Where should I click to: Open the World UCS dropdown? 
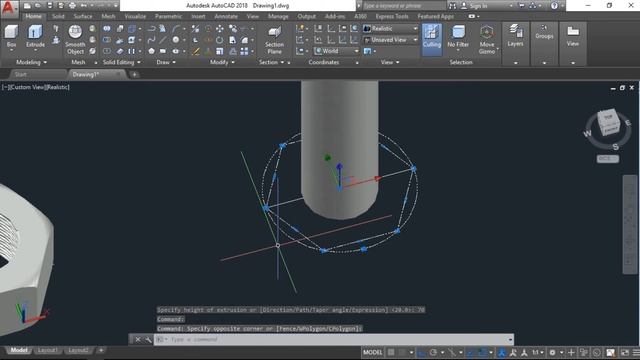click(x=337, y=51)
